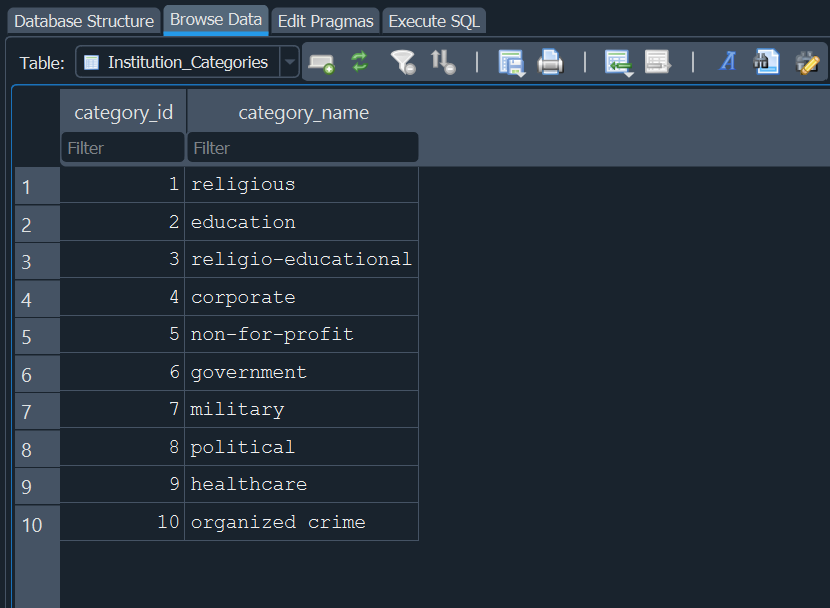Click the Refresh table data icon
Image resolution: width=830 pixels, height=608 pixels.
click(x=359, y=62)
